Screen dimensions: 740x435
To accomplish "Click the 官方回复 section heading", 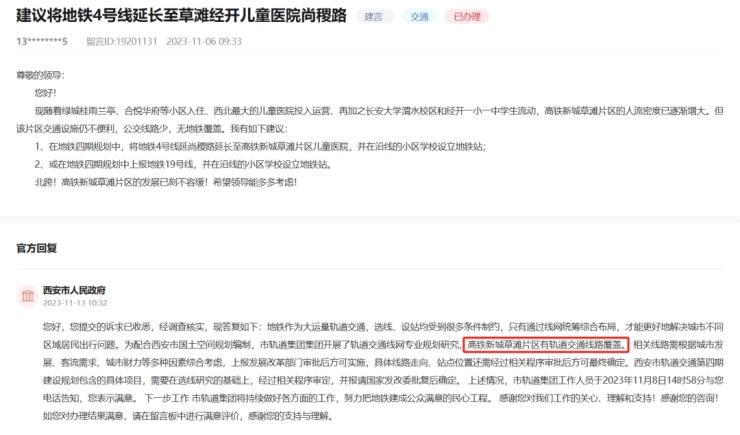I will coord(36,246).
